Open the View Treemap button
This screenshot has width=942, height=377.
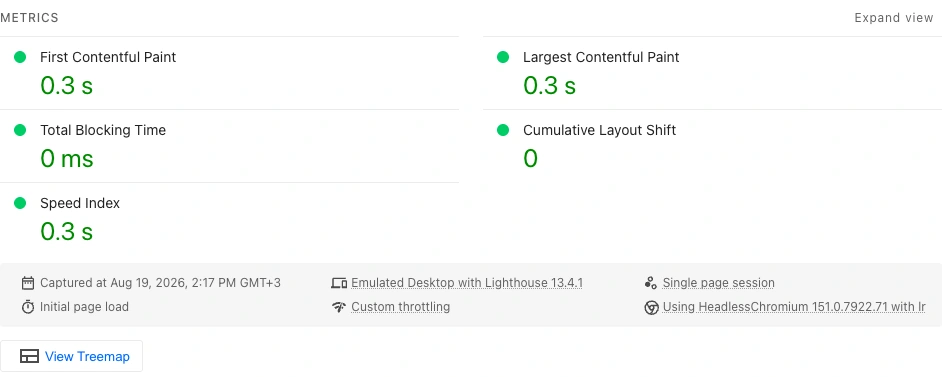(71, 357)
